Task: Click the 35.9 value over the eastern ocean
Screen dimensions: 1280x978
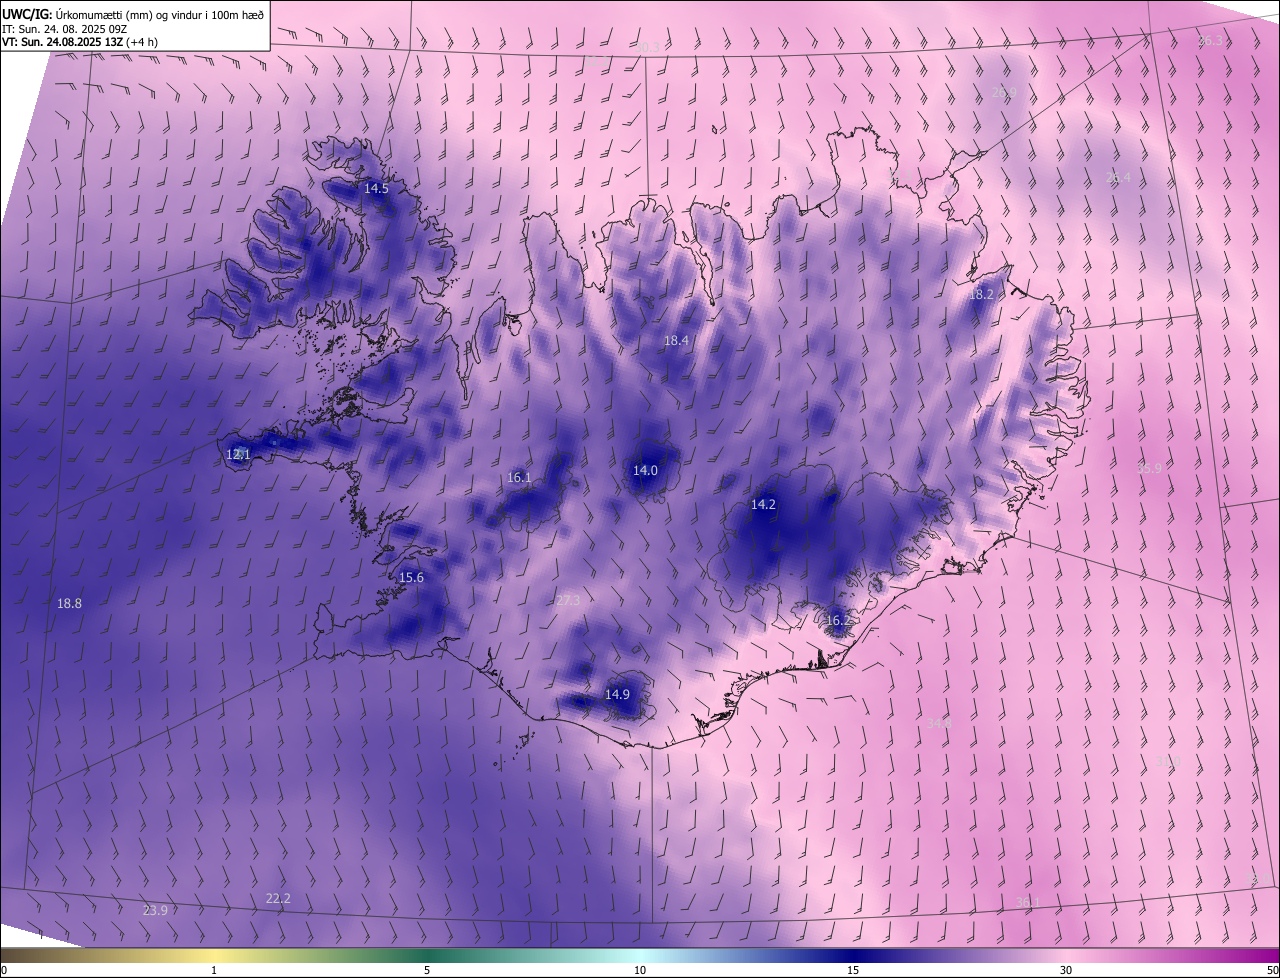Action: [x=1150, y=468]
